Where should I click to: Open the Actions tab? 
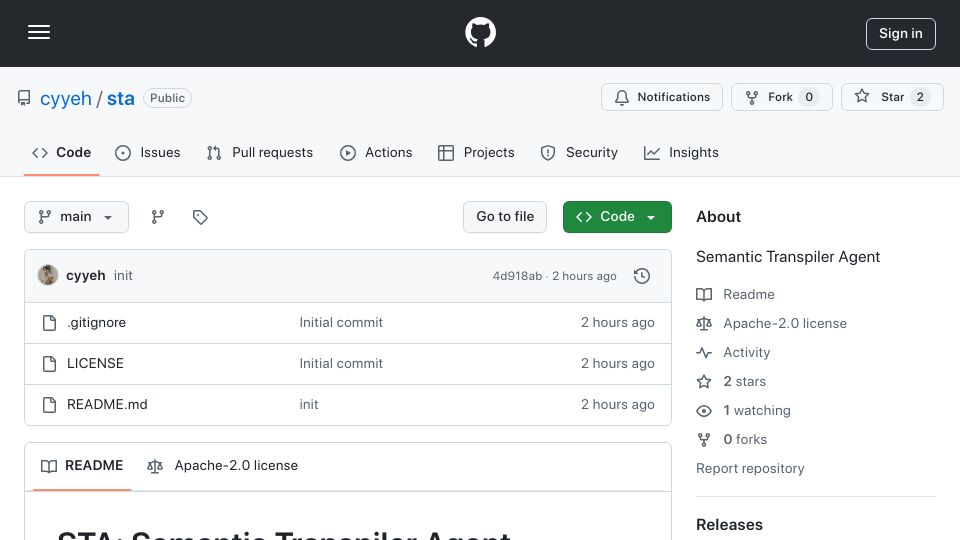[x=376, y=152]
